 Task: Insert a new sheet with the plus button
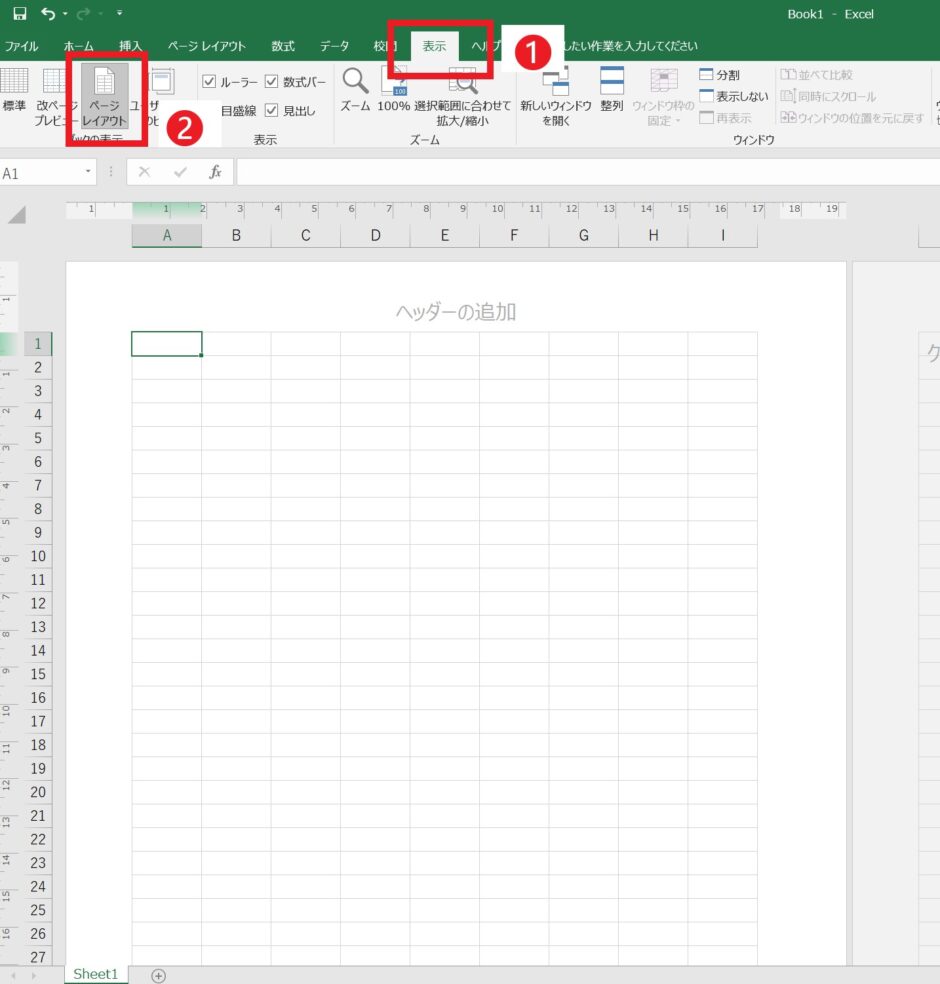[158, 973]
